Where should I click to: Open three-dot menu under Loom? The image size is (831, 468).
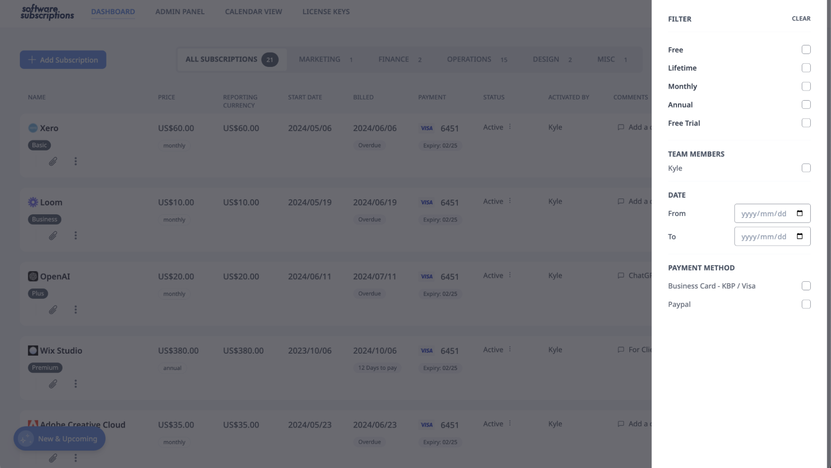pyautogui.click(x=75, y=235)
